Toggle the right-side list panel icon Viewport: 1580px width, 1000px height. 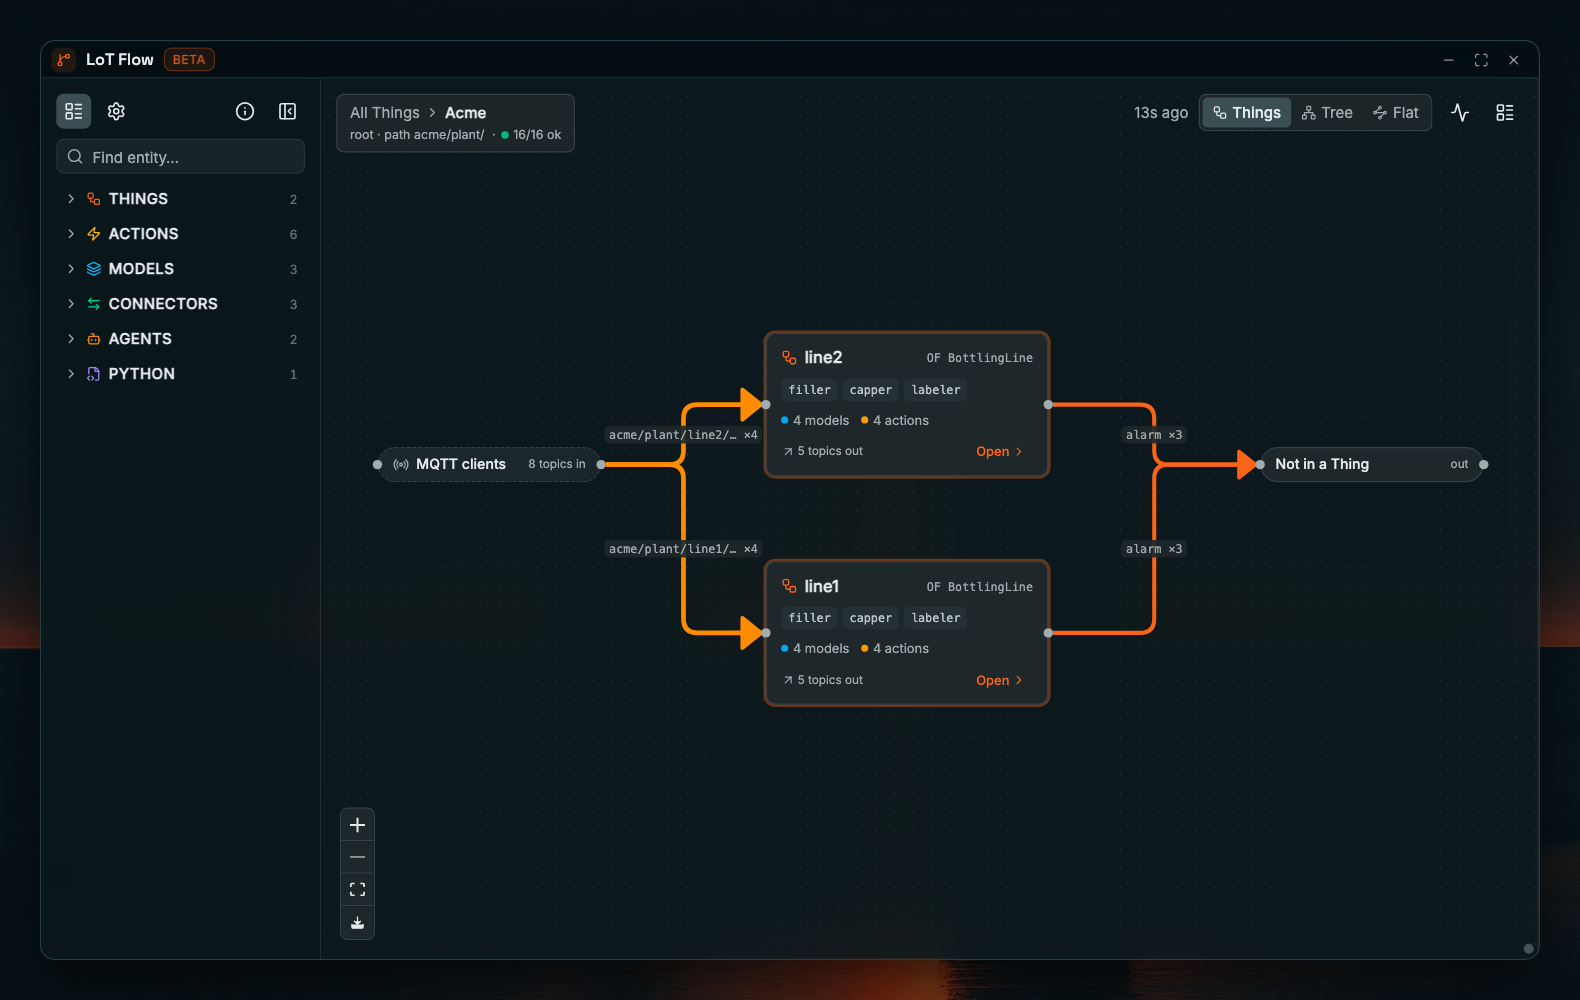[1505, 113]
